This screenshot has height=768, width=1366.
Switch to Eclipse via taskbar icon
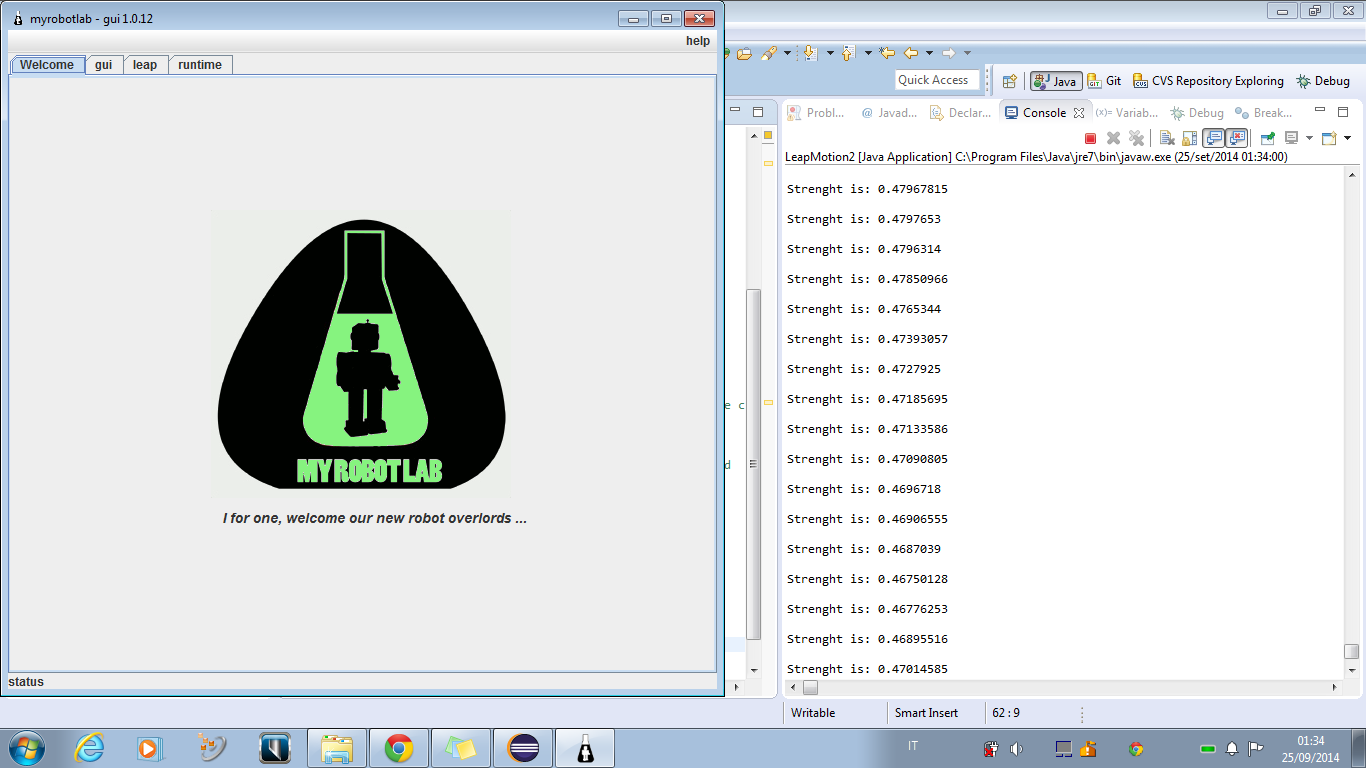[523, 748]
